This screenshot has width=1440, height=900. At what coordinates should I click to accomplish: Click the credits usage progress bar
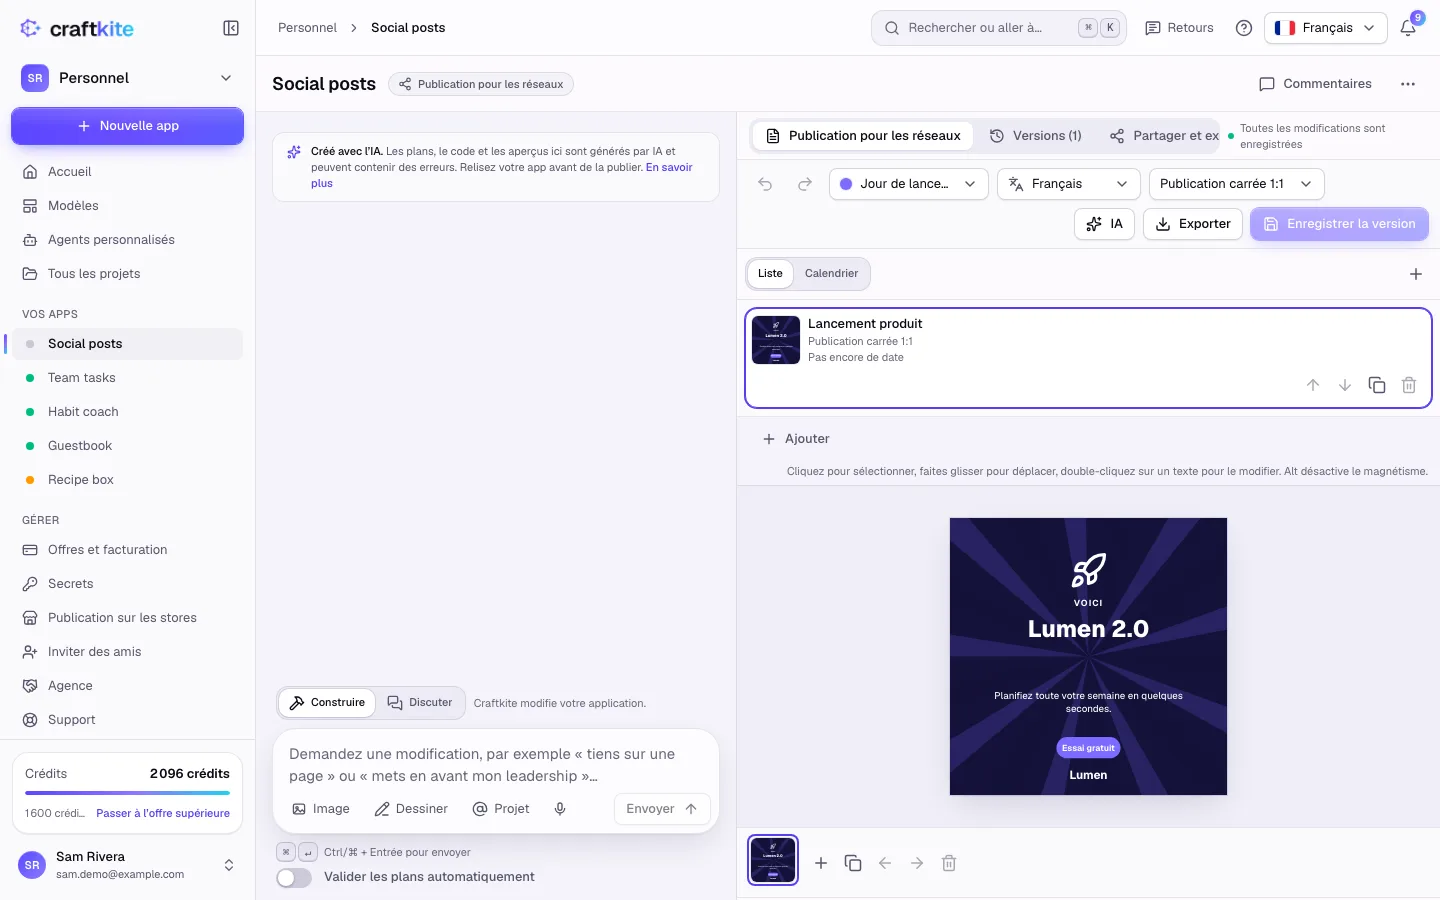127,793
